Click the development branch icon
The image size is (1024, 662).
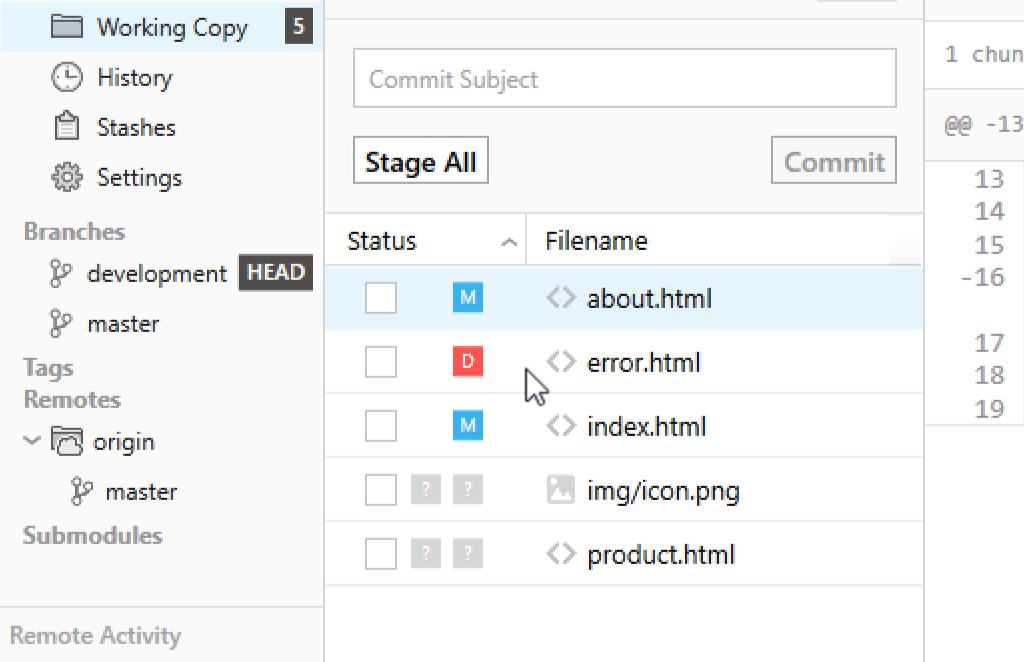click(x=62, y=274)
